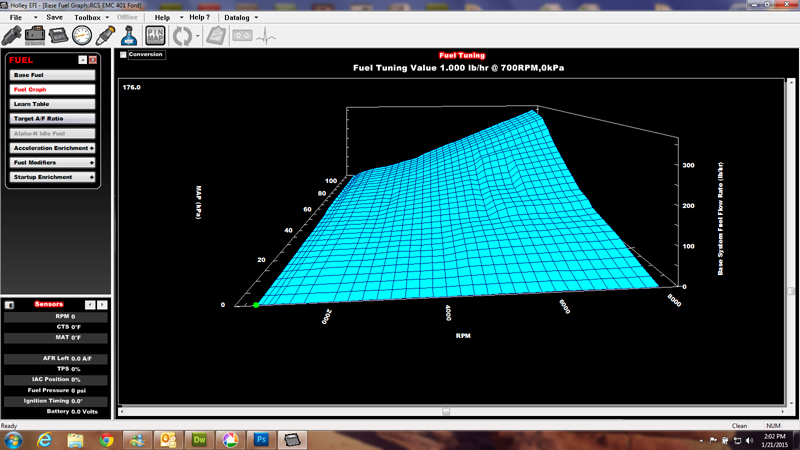The width and height of the screenshot is (800, 450).
Task: Open the Help menu
Action: click(x=162, y=18)
